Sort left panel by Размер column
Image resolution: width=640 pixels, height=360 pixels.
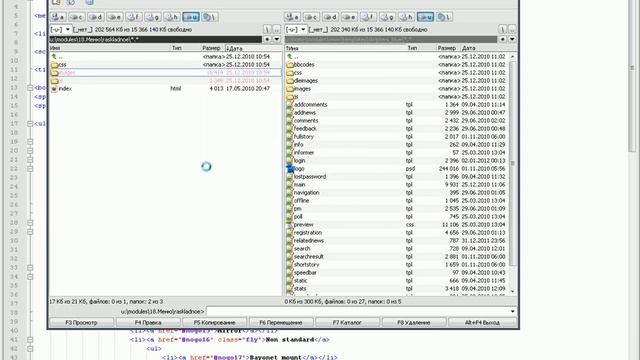click(x=213, y=48)
